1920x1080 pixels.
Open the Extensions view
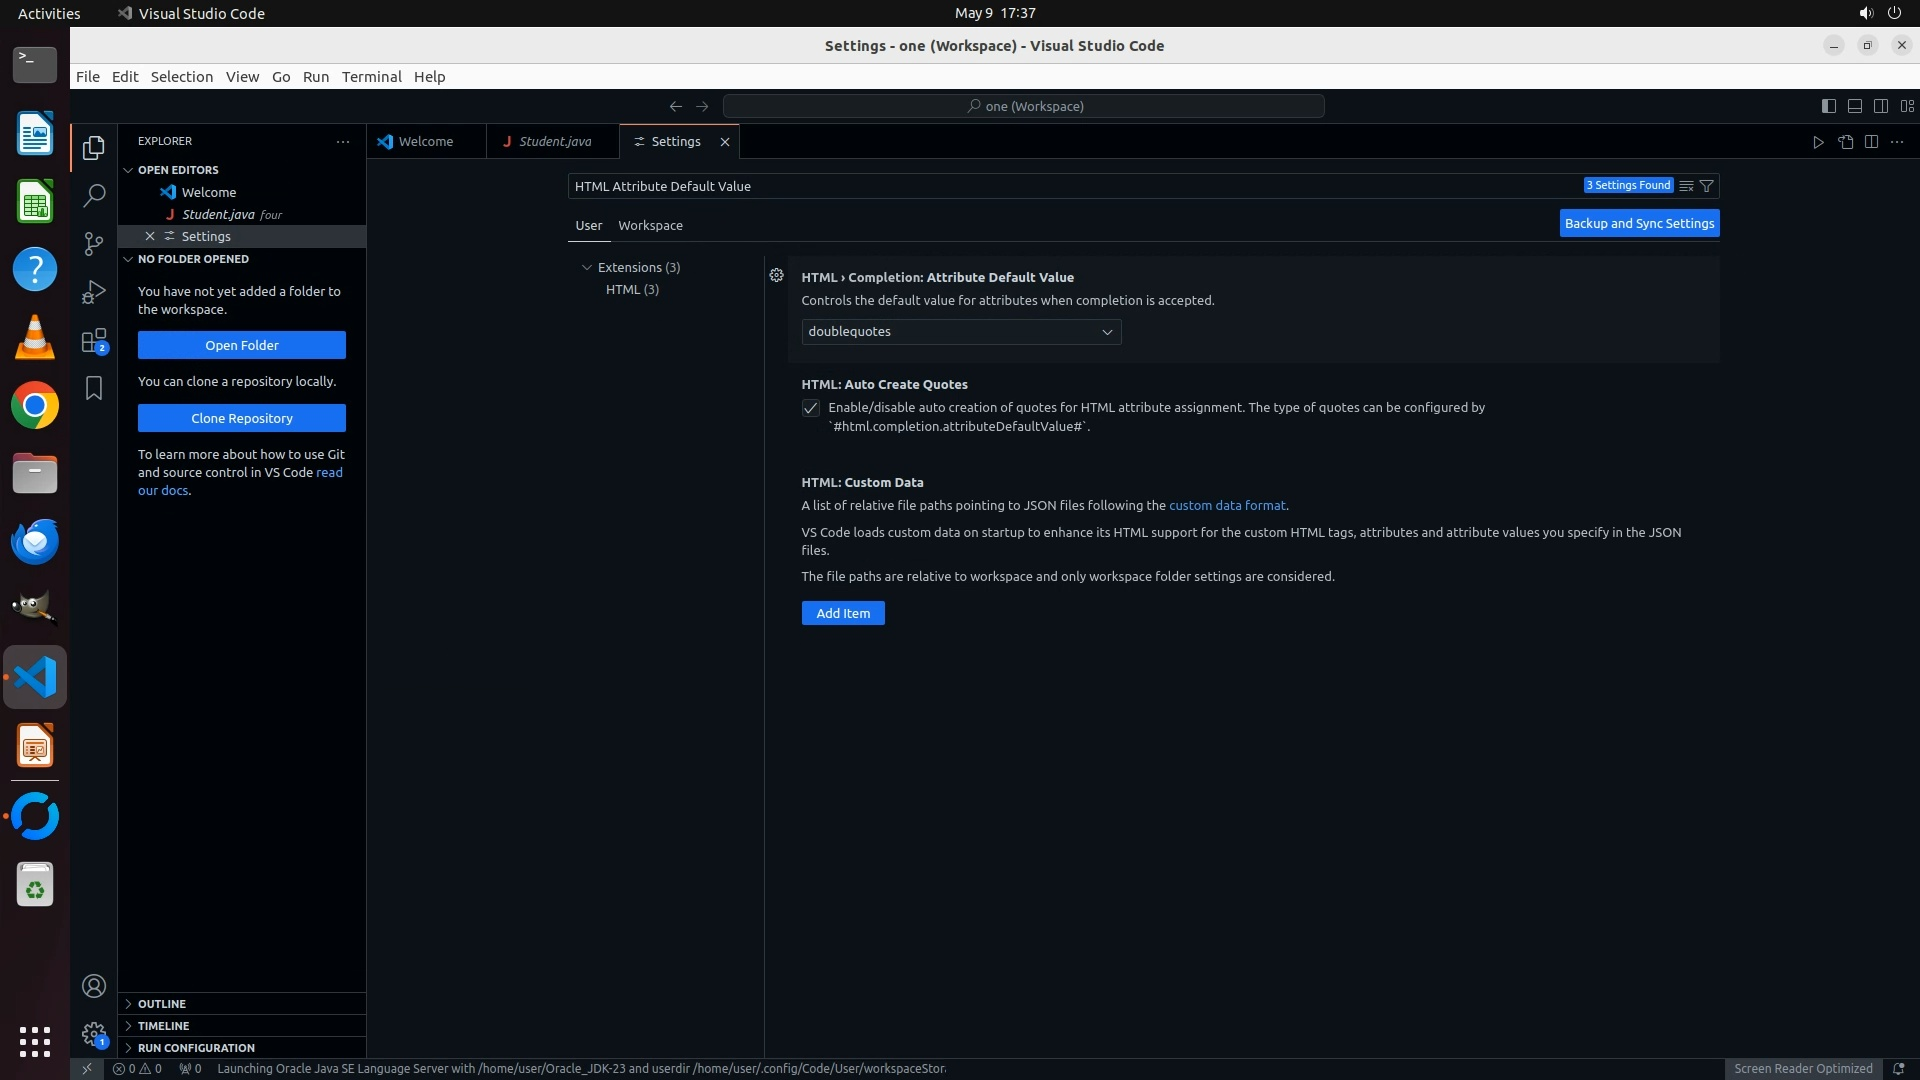tap(94, 341)
